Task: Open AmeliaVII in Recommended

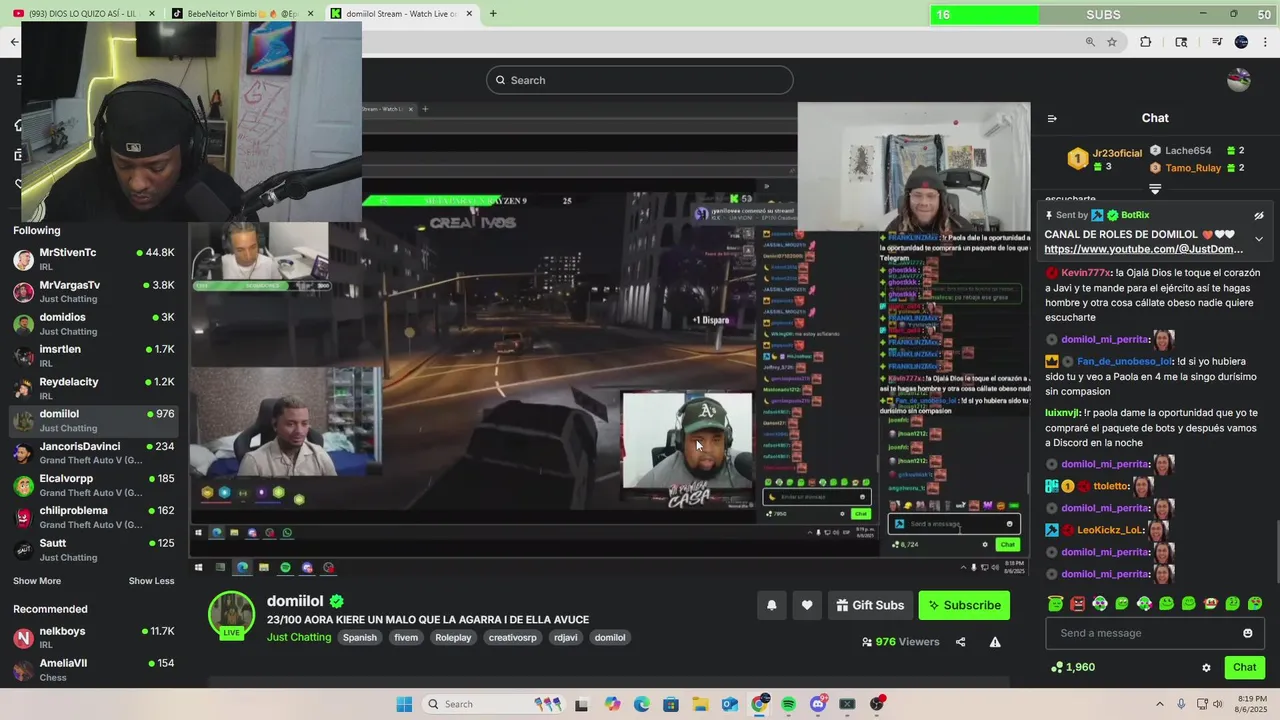Action: click(x=93, y=670)
